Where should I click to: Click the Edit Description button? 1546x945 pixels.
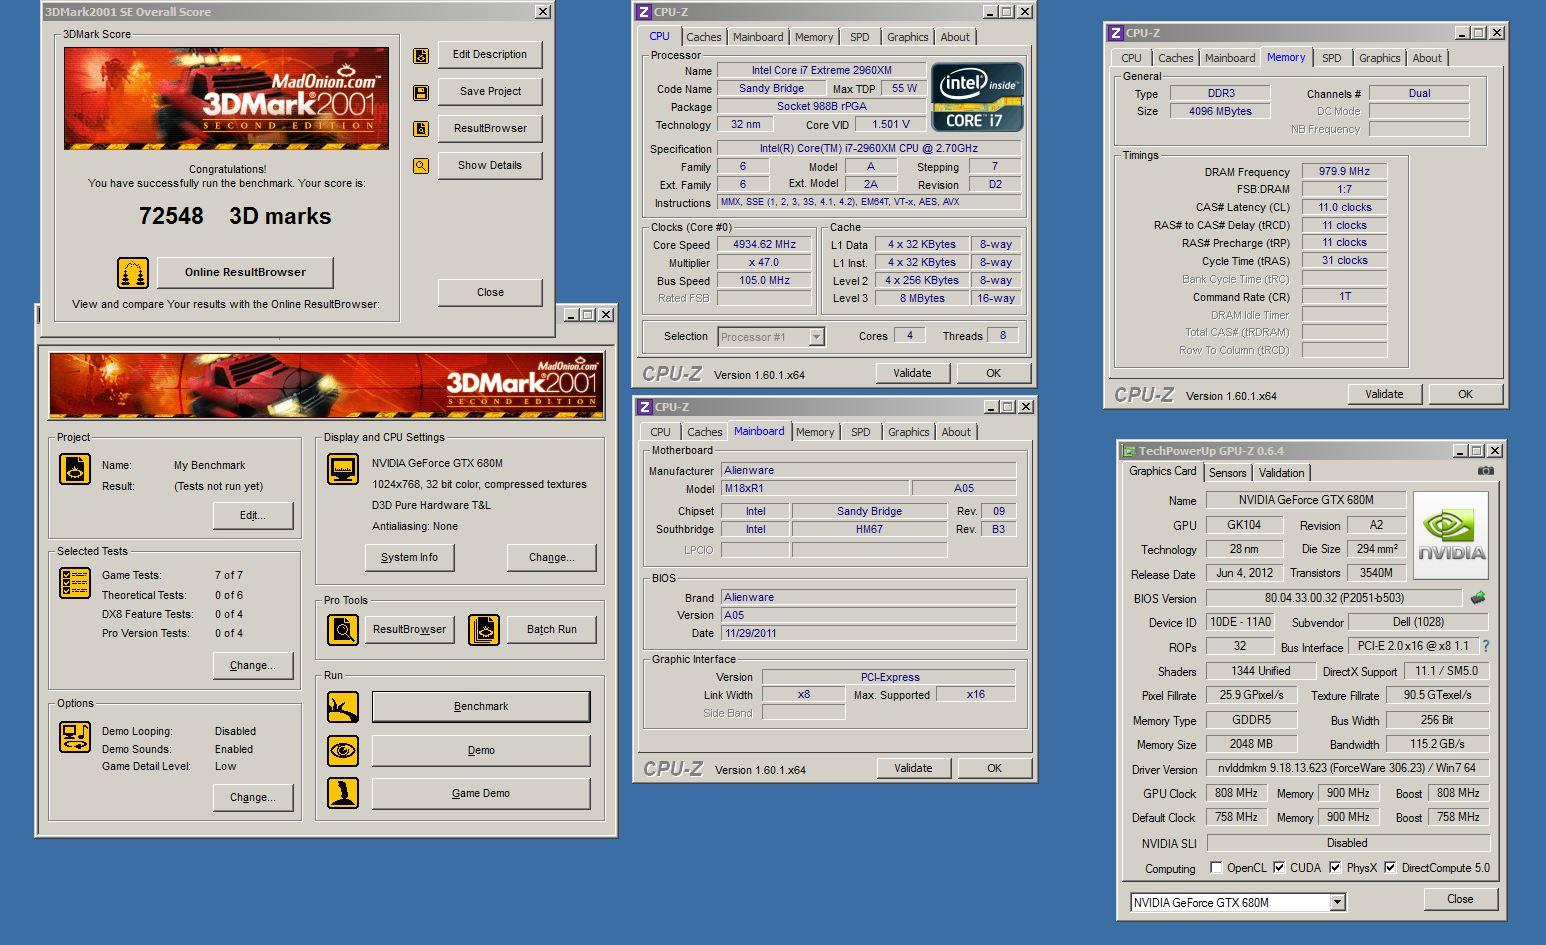click(490, 54)
